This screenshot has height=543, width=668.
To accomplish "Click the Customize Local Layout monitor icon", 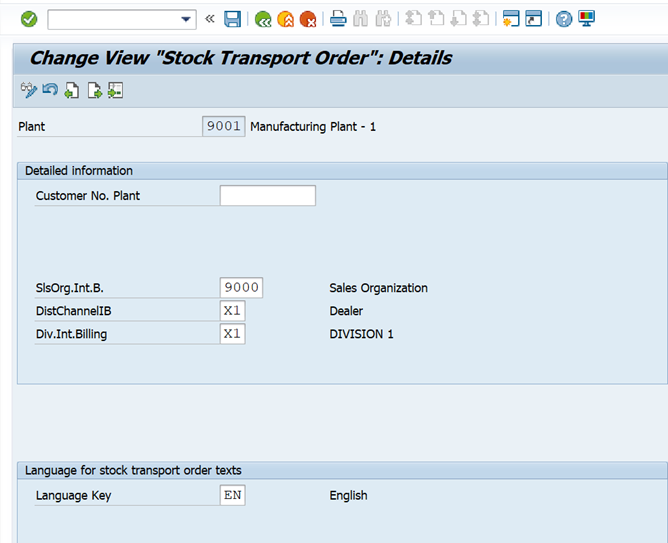I will pos(587,19).
